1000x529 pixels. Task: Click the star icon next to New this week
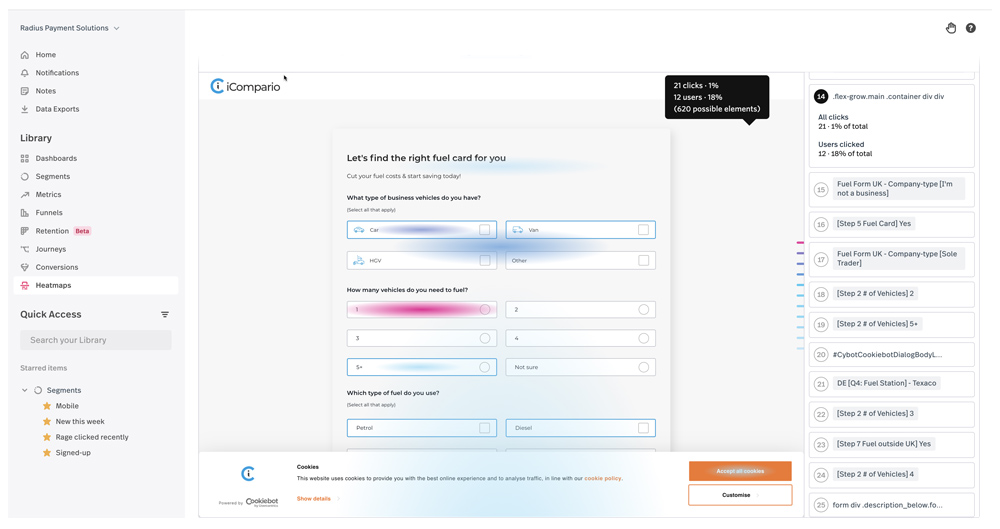point(47,422)
